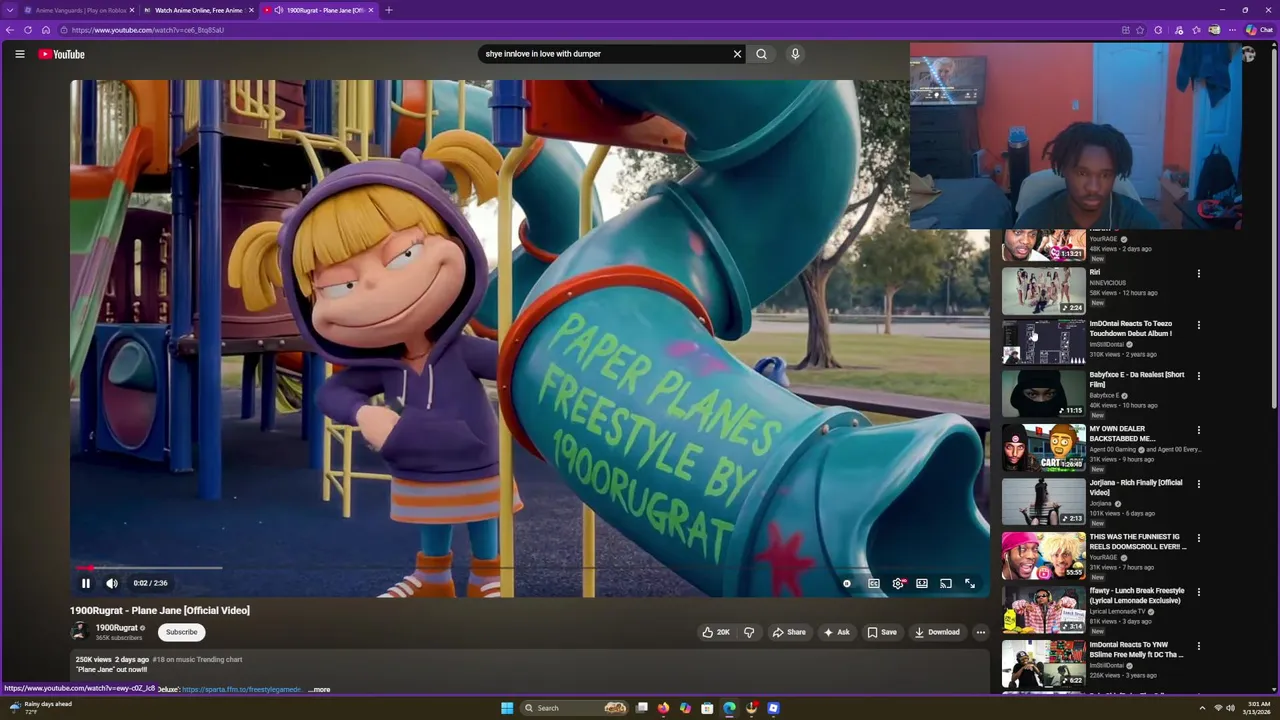Add page to favorites star
The height and width of the screenshot is (720, 1280).
1140,30
